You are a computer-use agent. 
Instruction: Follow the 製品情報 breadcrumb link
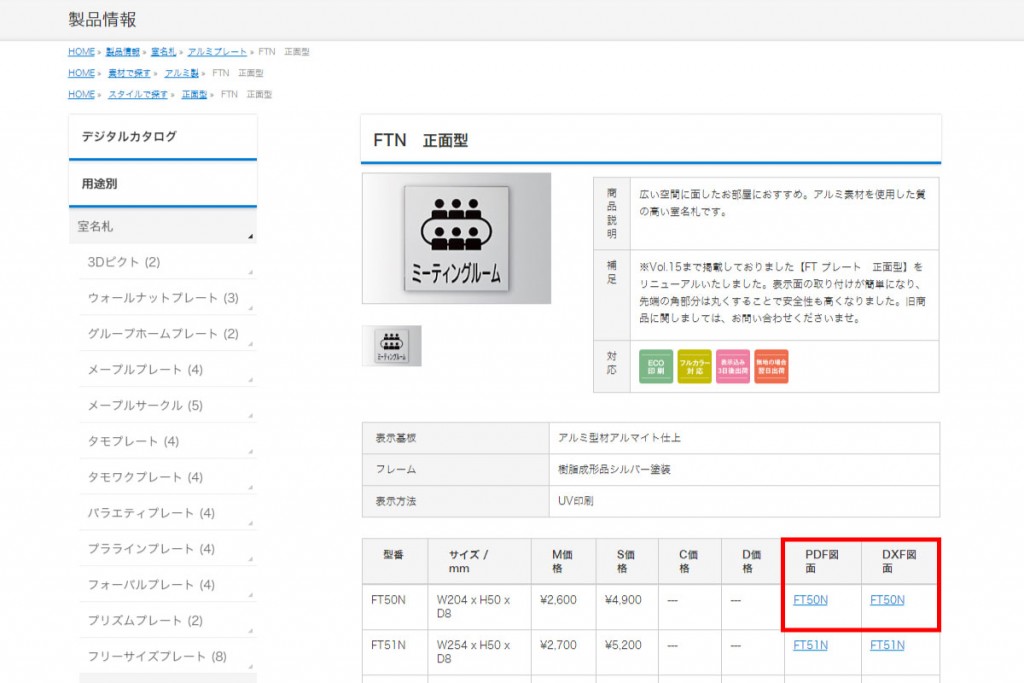coord(123,52)
